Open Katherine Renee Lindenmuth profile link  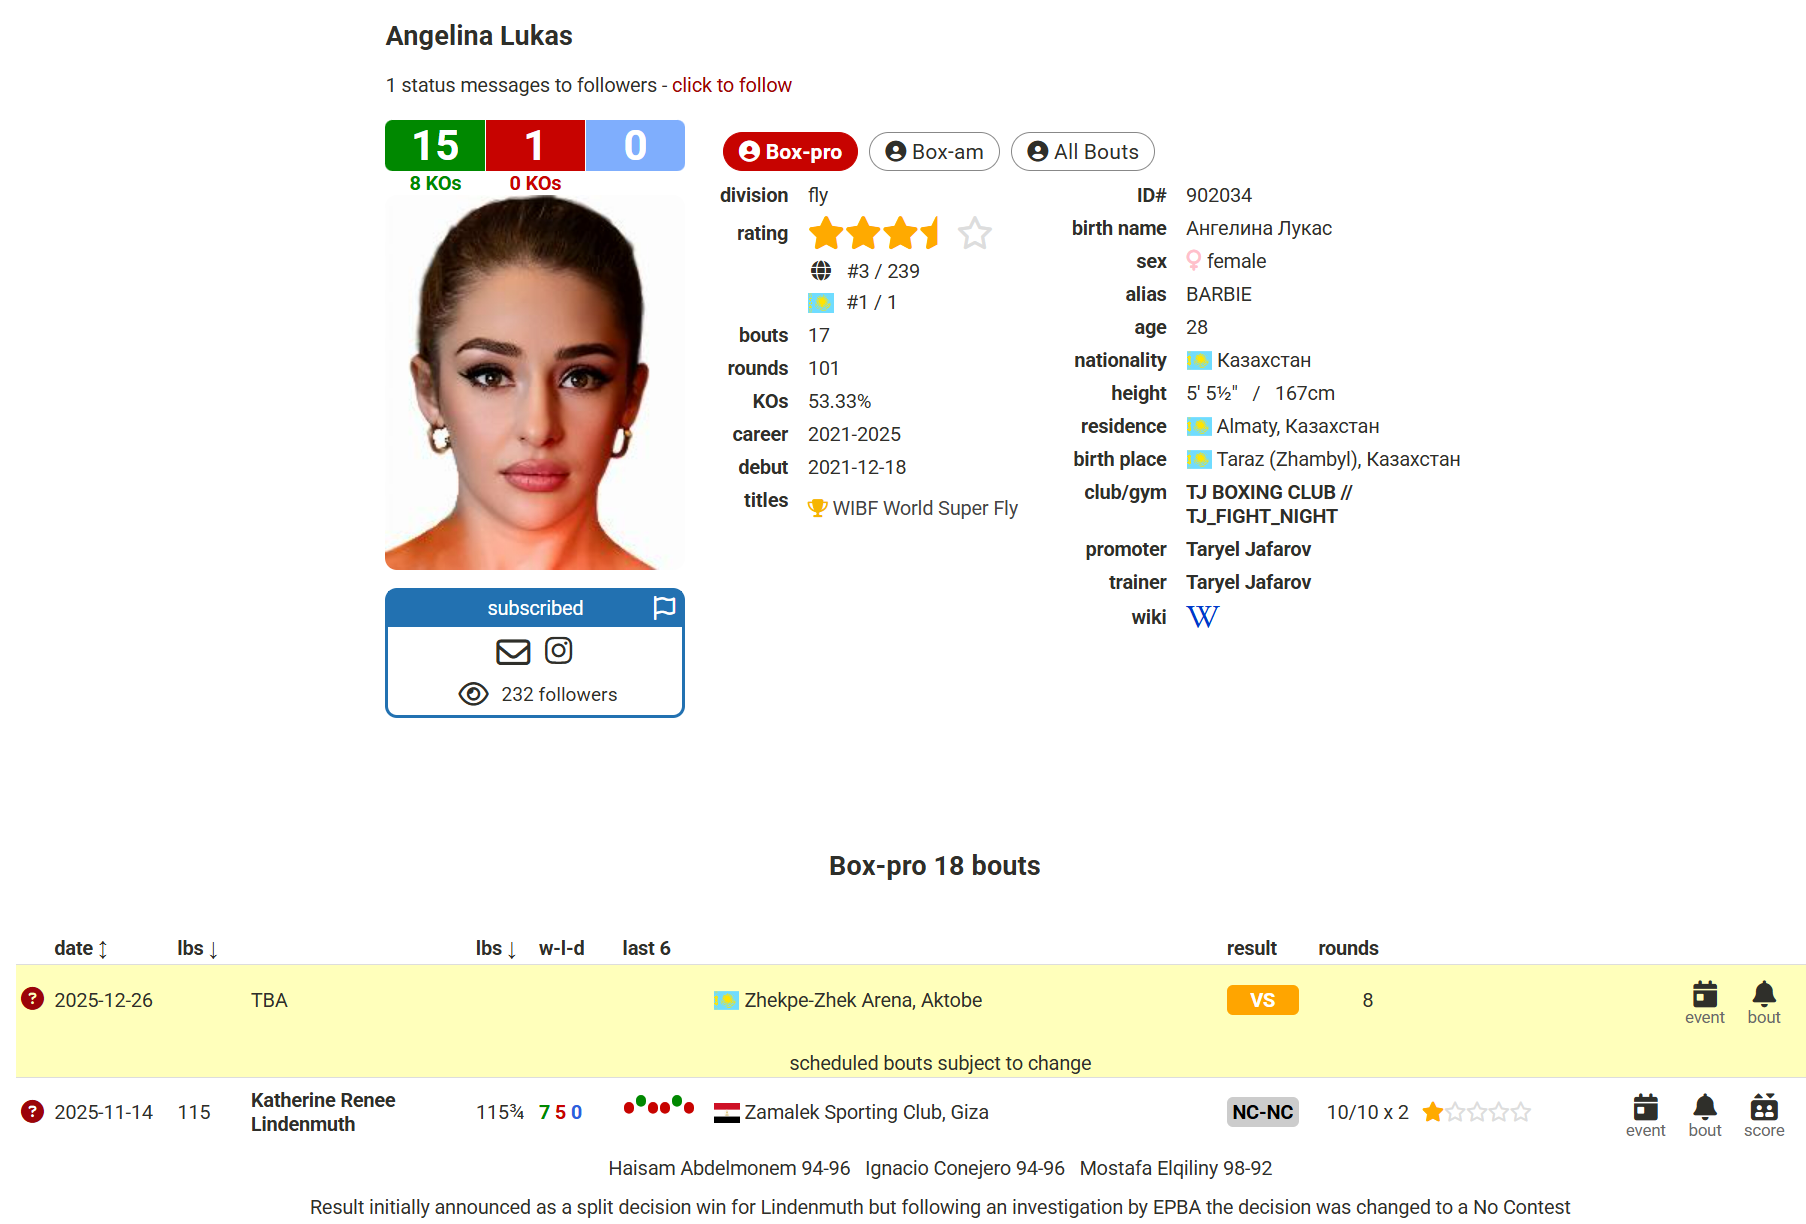[323, 1112]
